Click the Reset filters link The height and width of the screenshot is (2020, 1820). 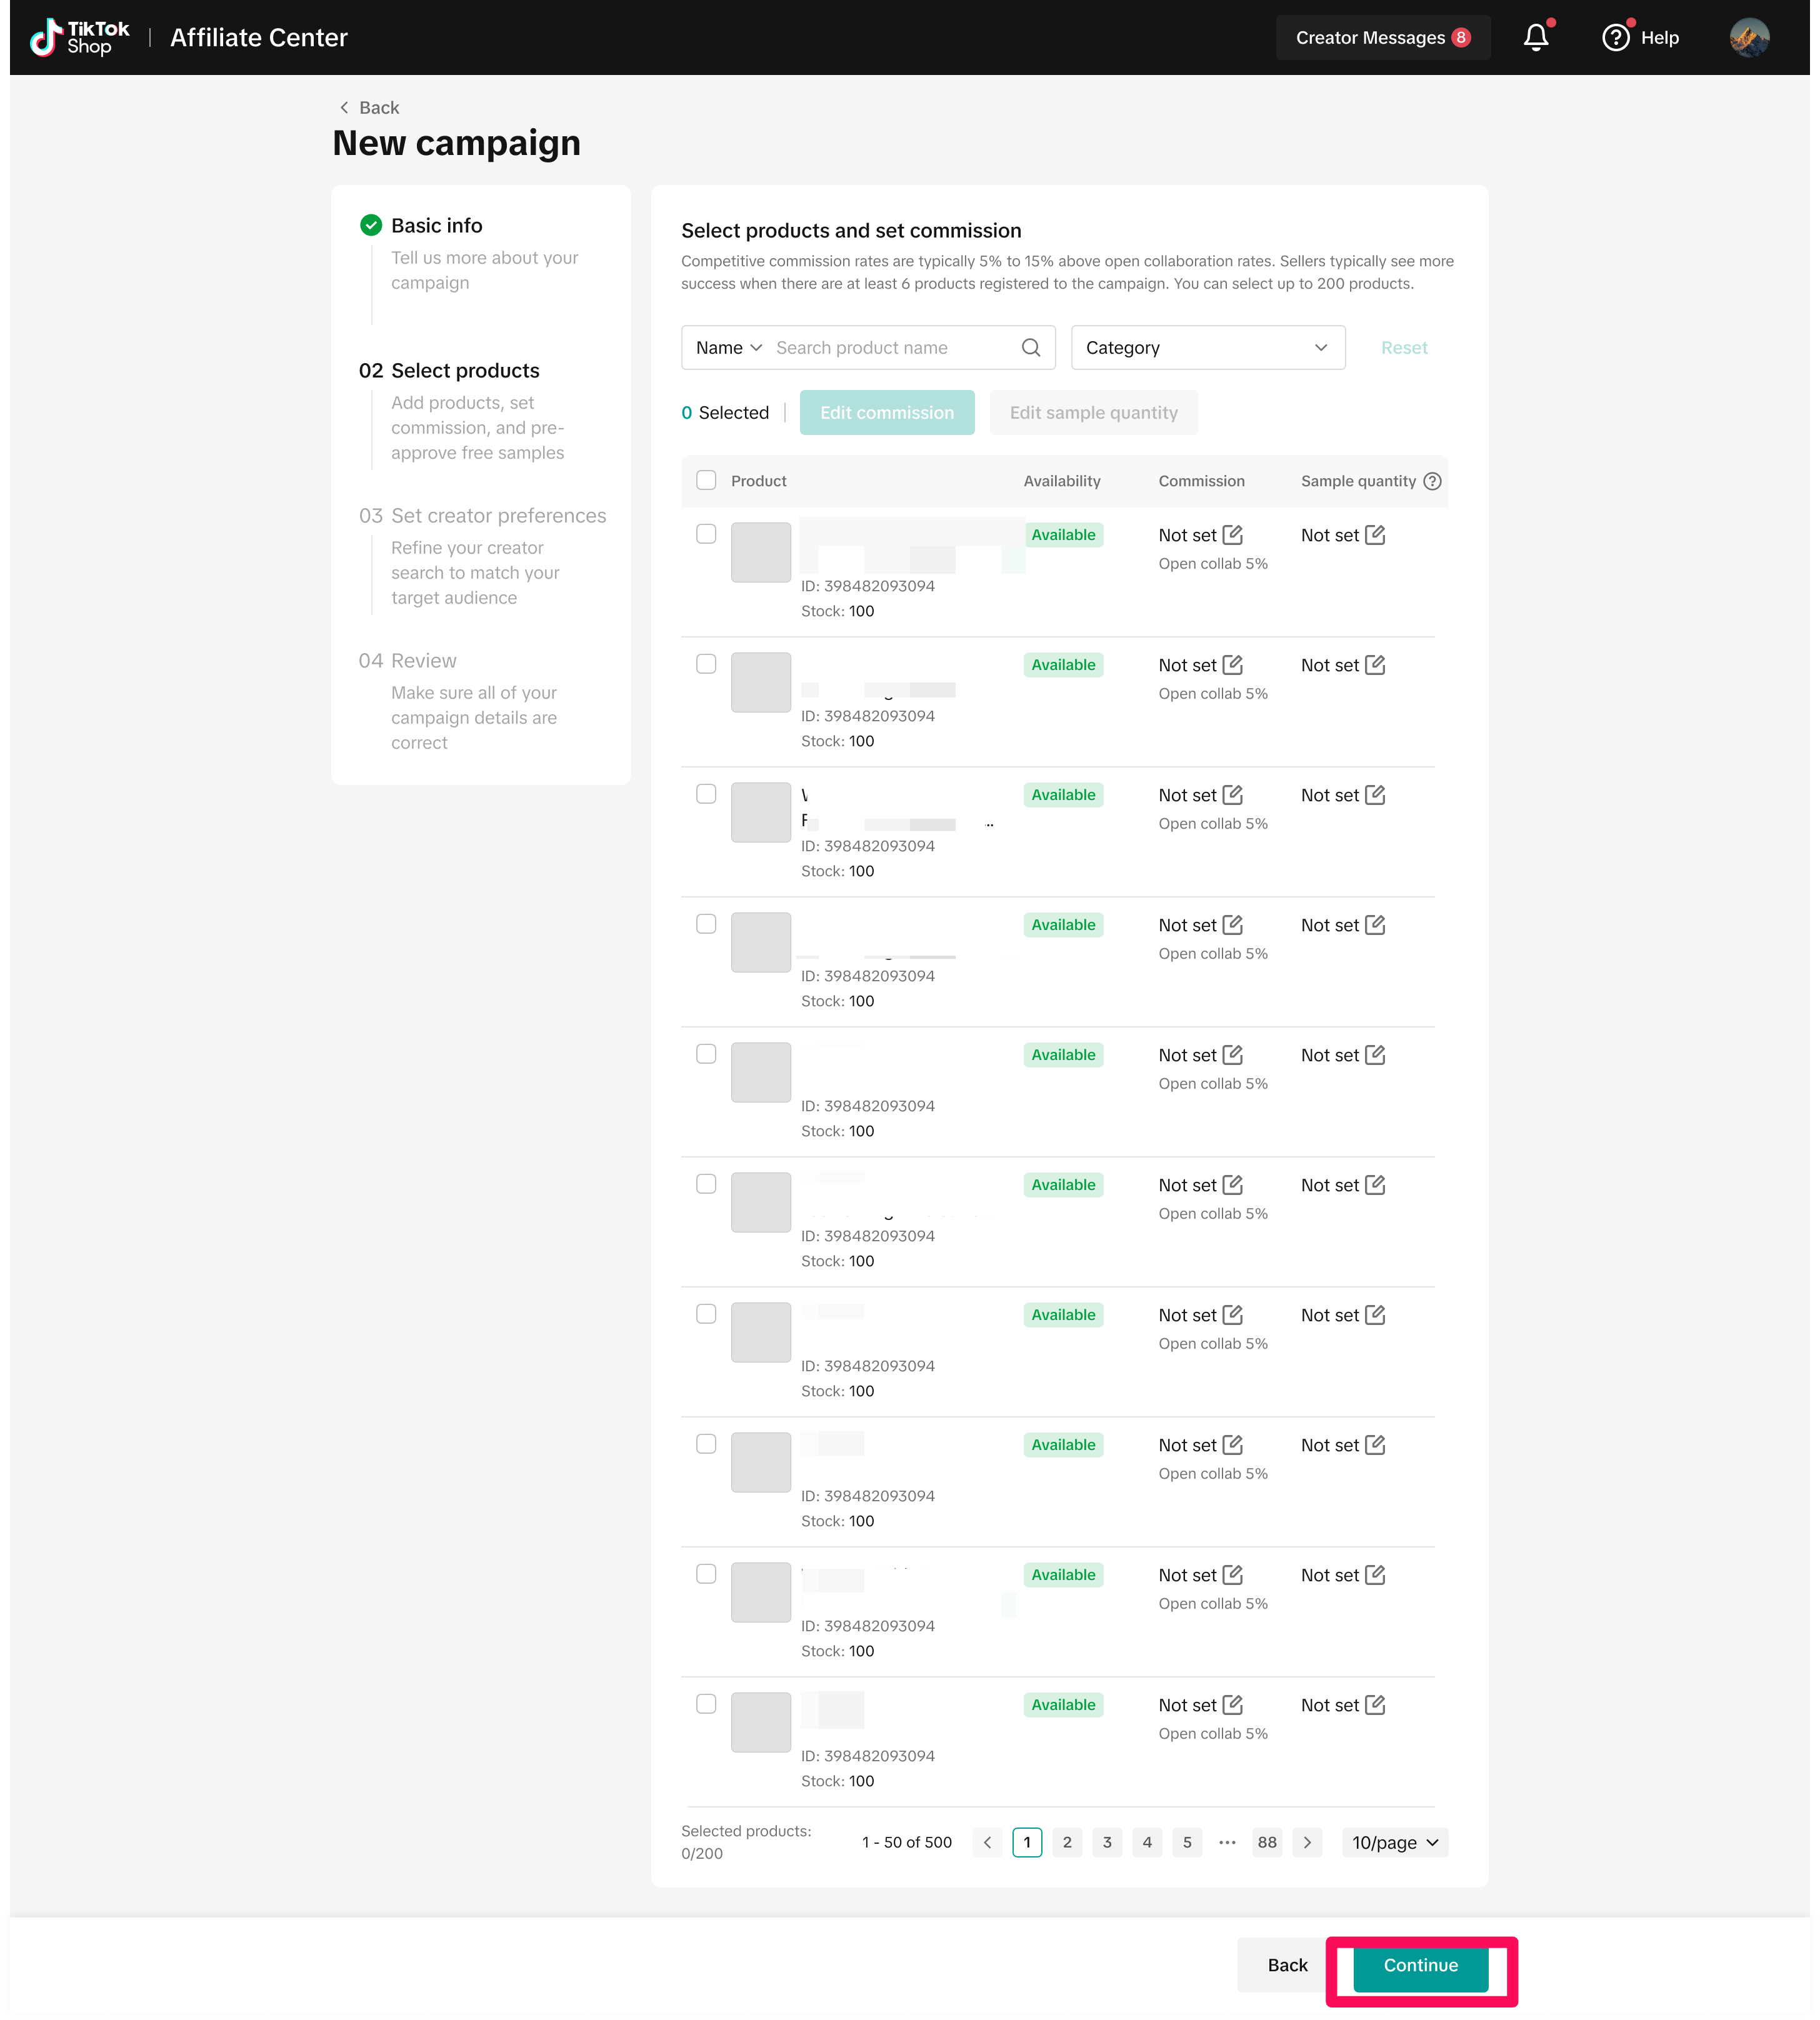1403,348
